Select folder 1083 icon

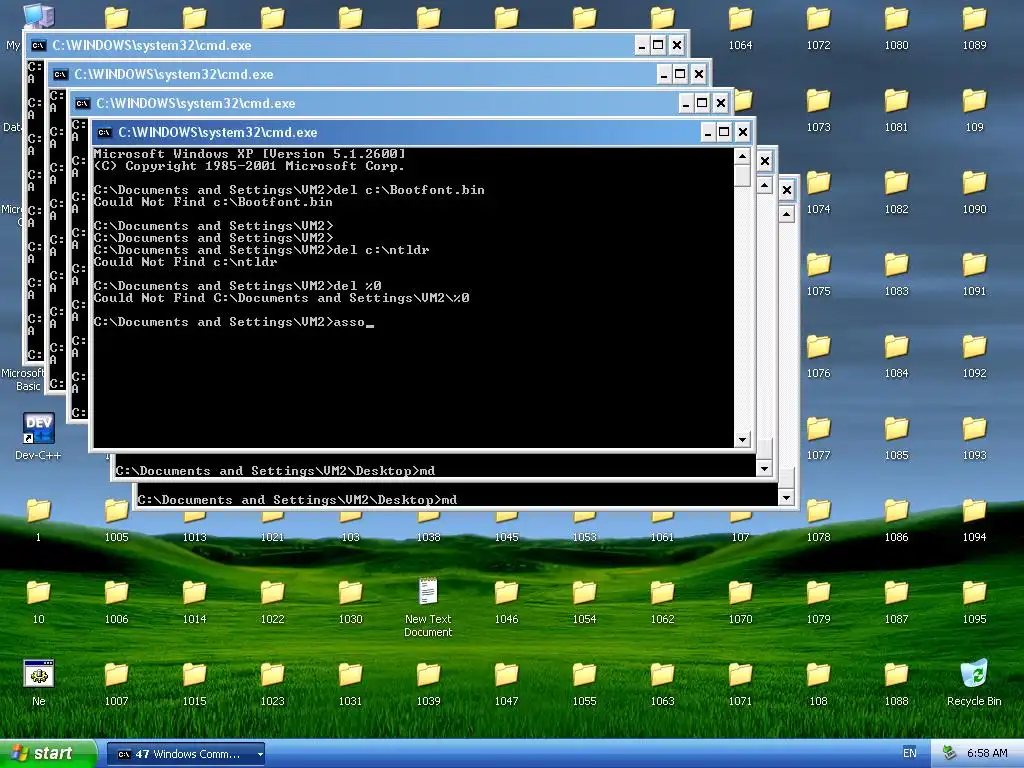896,264
